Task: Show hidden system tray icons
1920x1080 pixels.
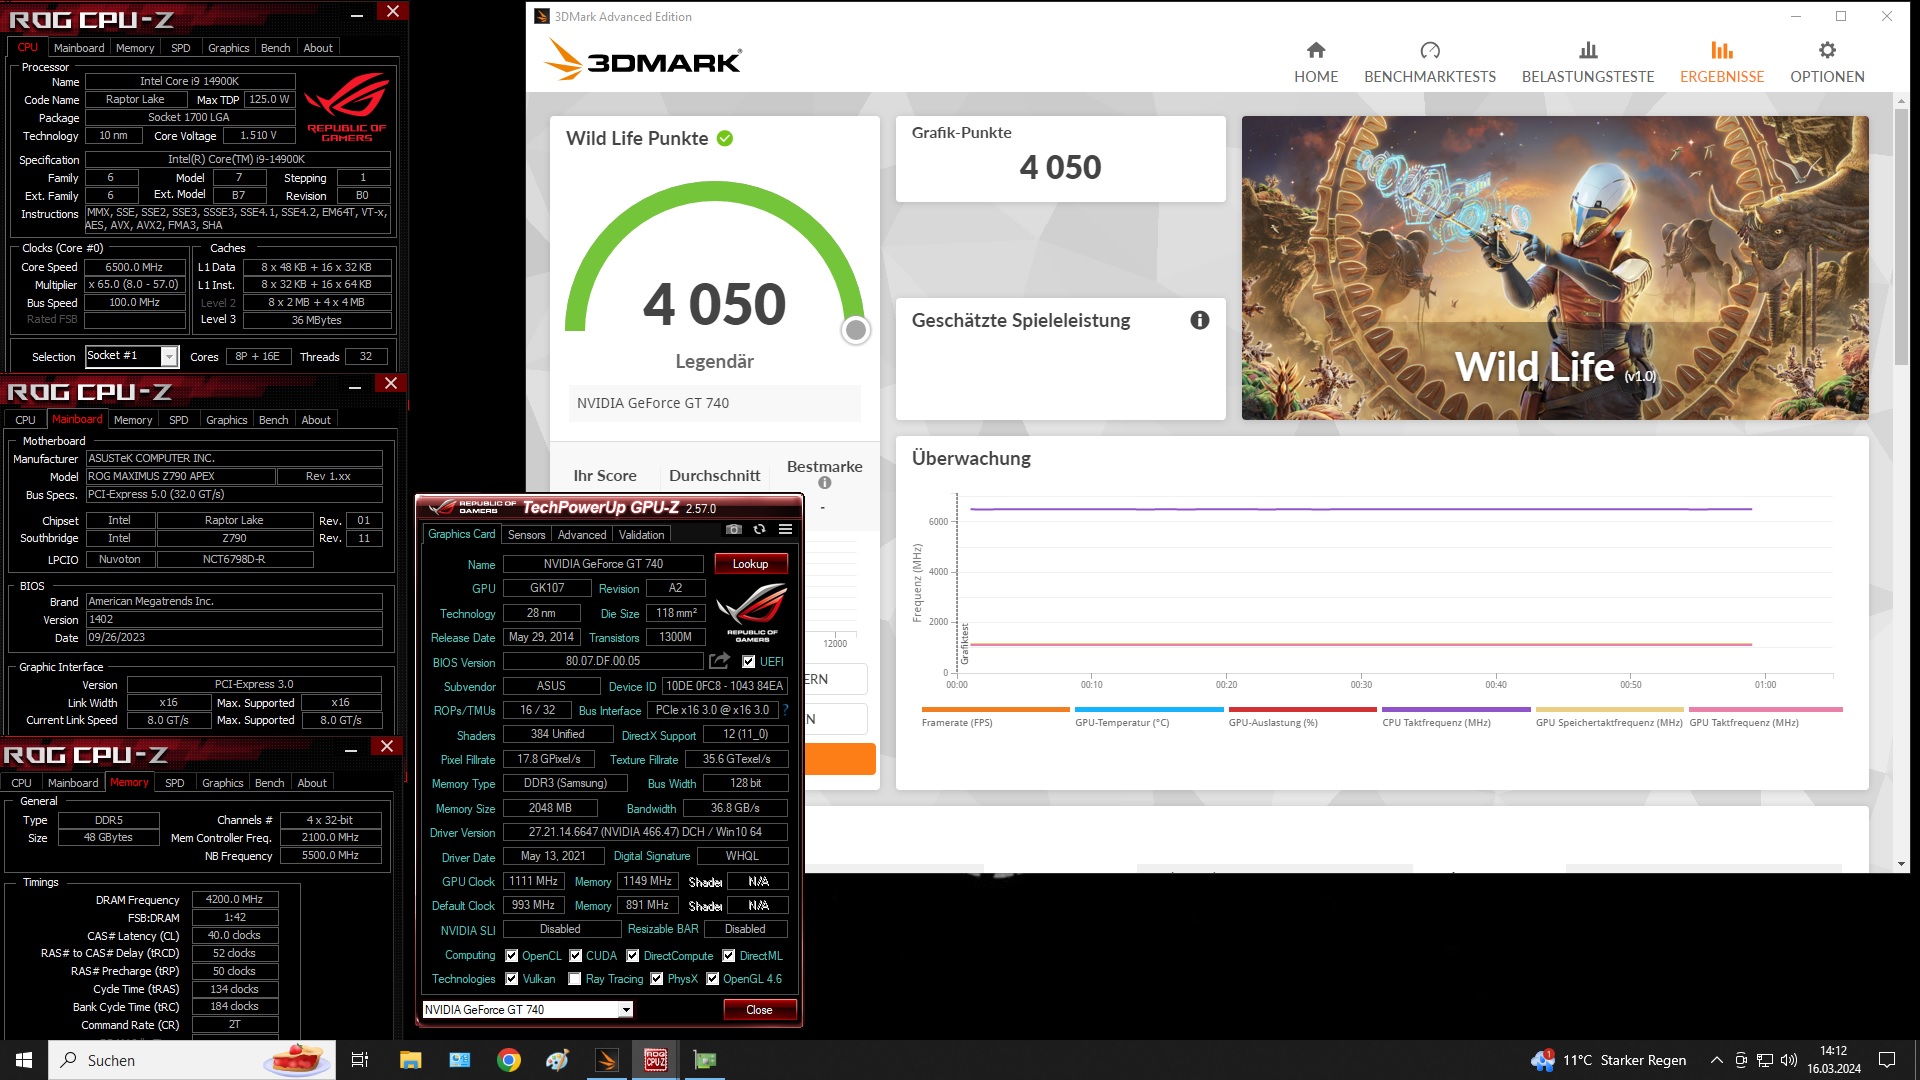Action: pyautogui.click(x=1717, y=1060)
